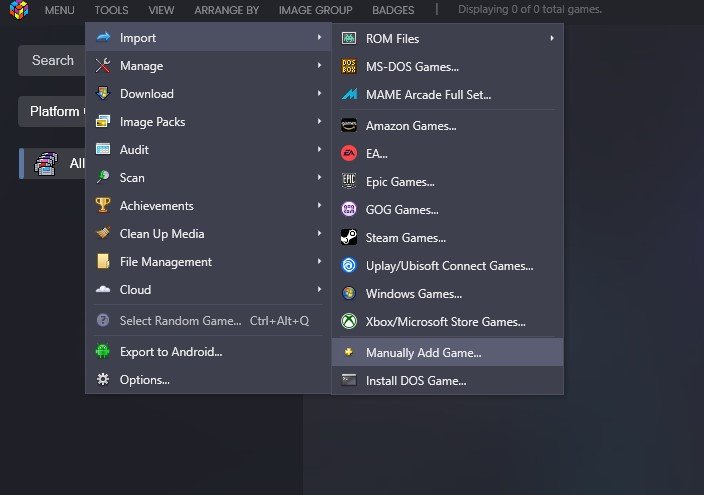The image size is (704, 495).
Task: Click the Steam Games icon
Action: (348, 238)
